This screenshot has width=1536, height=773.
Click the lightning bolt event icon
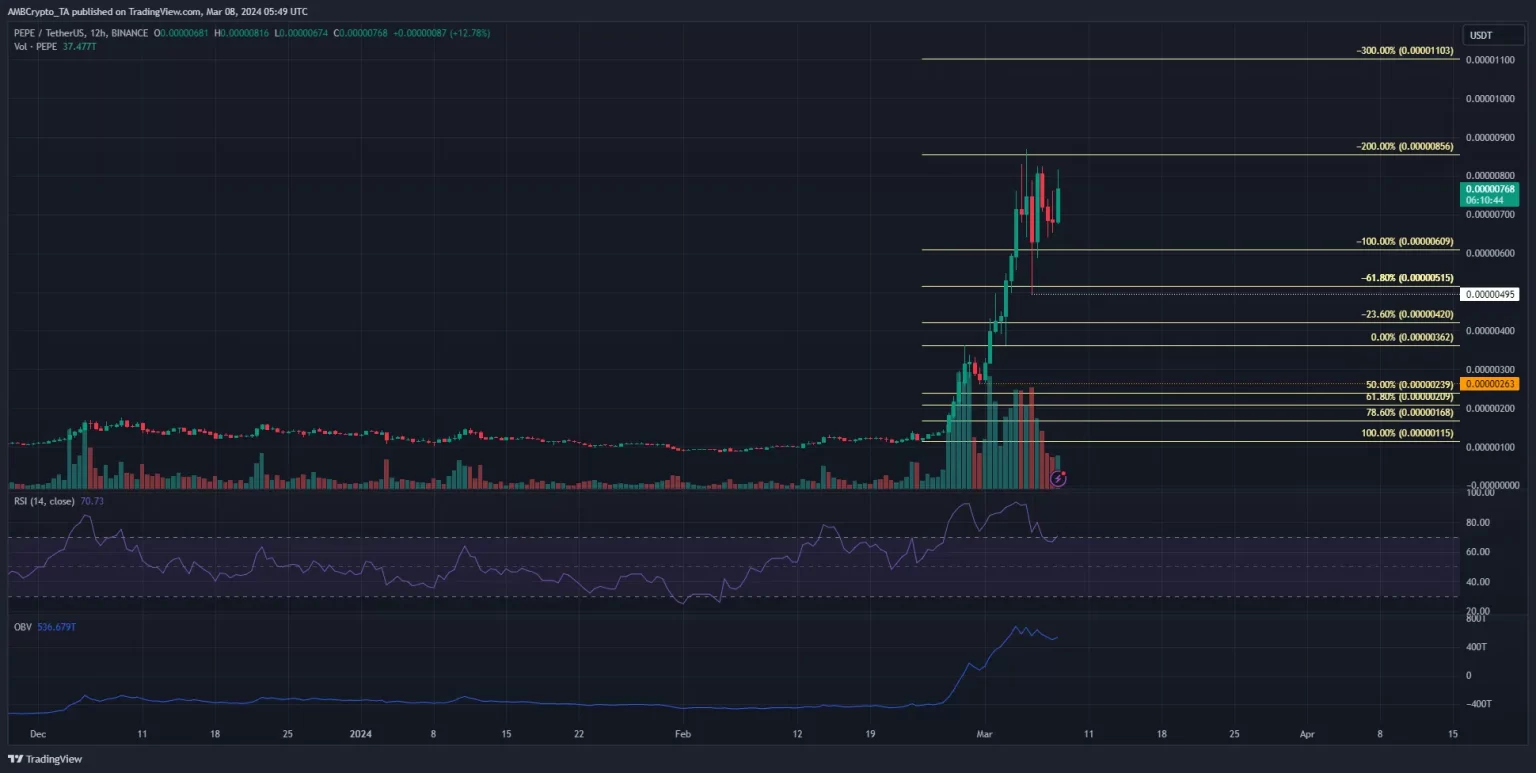pos(1058,479)
